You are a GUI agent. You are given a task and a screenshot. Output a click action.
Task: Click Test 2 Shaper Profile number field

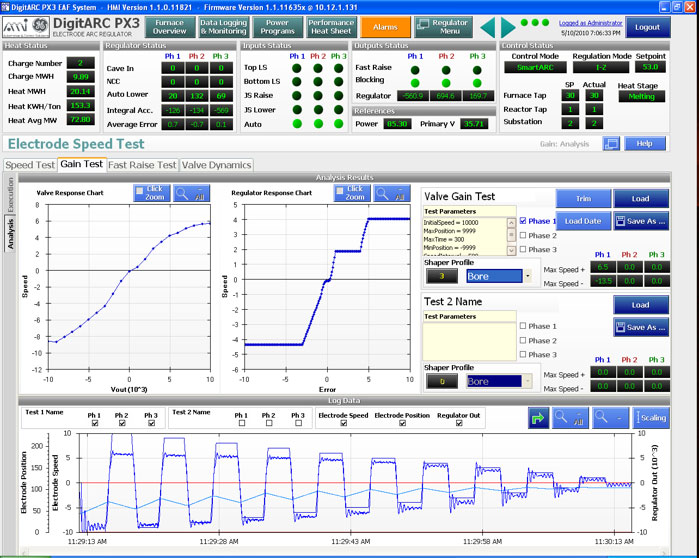coord(442,382)
